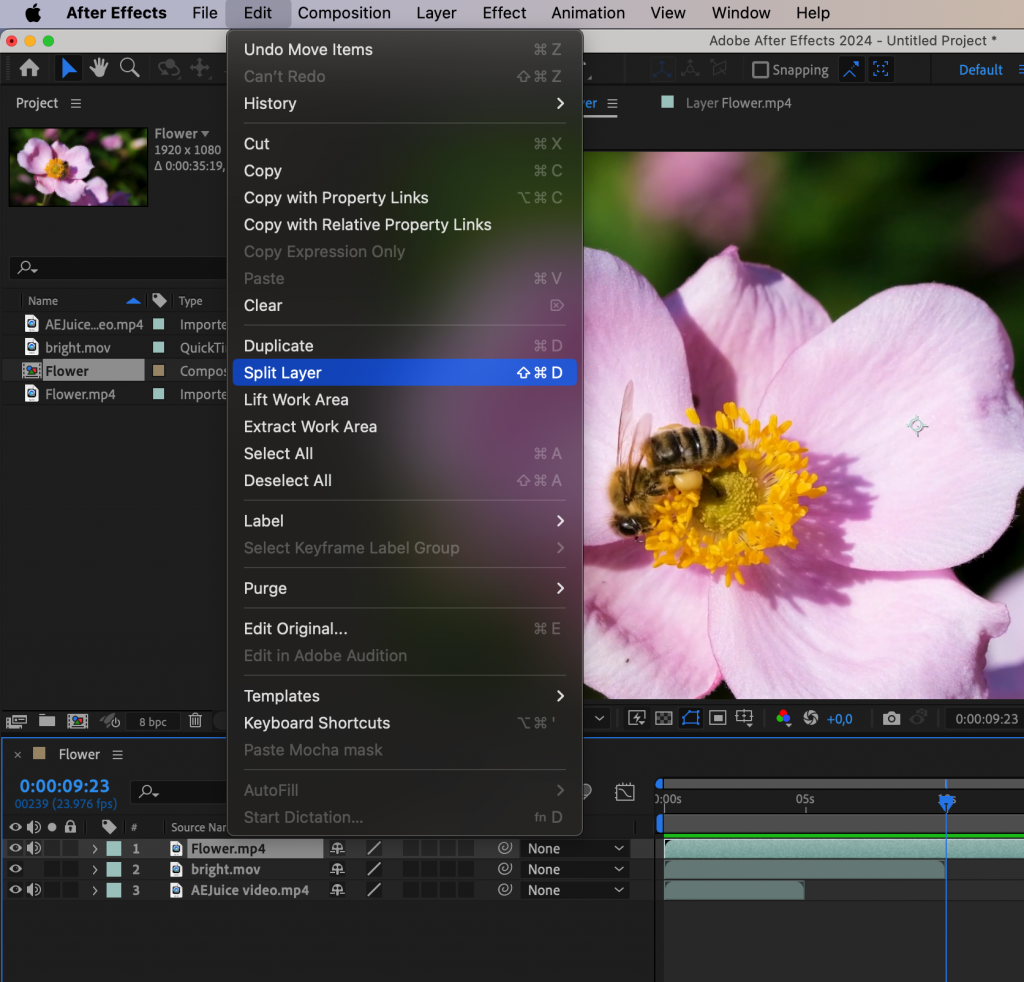Mute audio on the Flower.mp4 layer
This screenshot has height=982, width=1024.
click(35, 846)
